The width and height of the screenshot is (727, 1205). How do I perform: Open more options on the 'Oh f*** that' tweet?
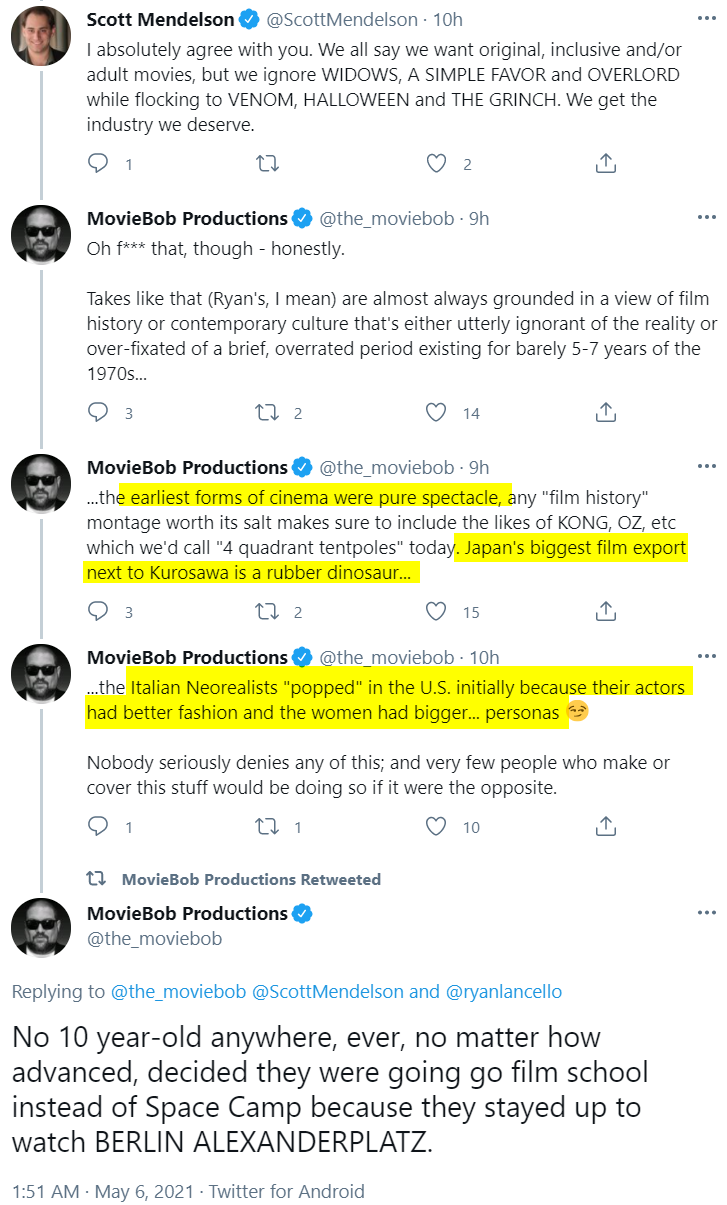[707, 218]
